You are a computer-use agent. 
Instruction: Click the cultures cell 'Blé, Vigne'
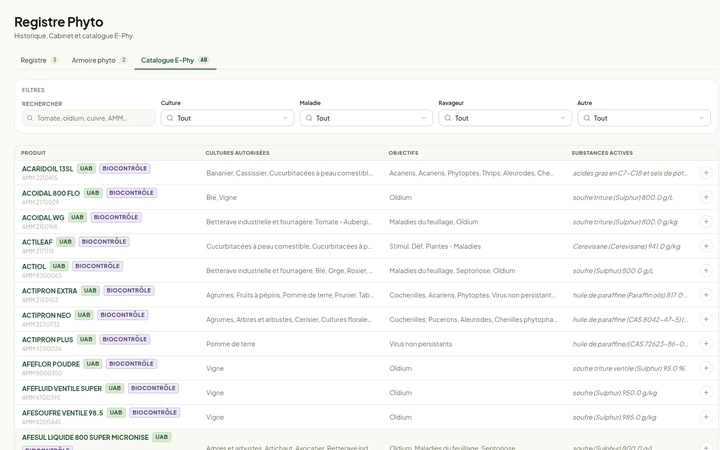[221, 197]
